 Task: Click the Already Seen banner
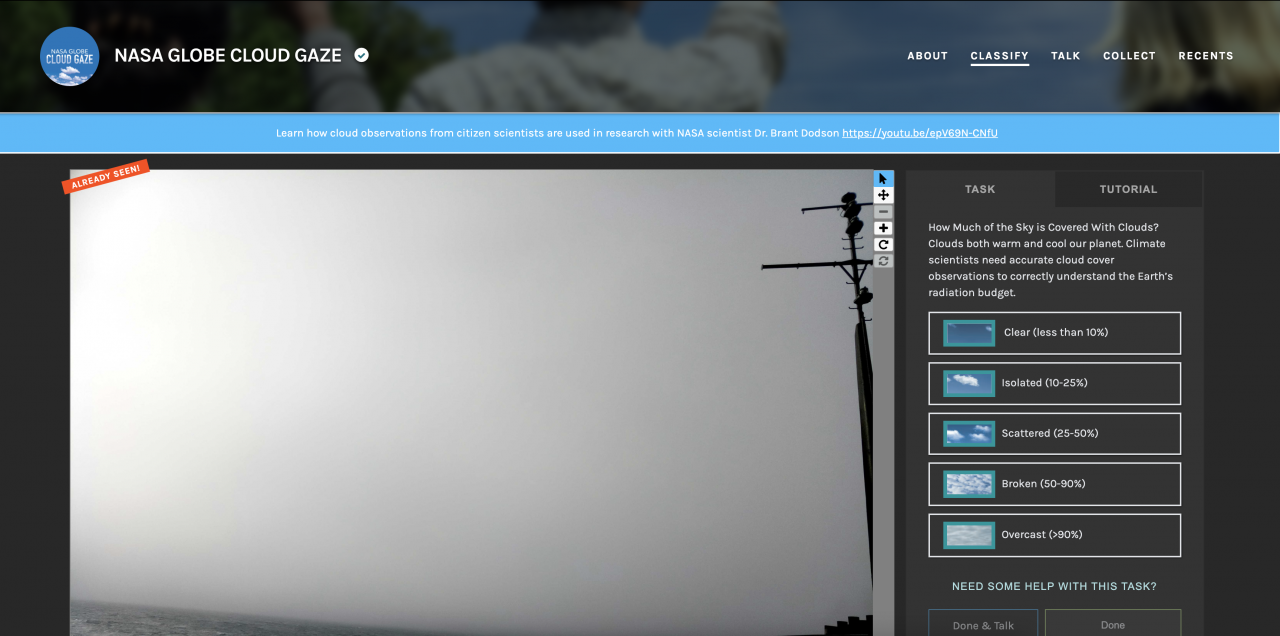point(106,176)
